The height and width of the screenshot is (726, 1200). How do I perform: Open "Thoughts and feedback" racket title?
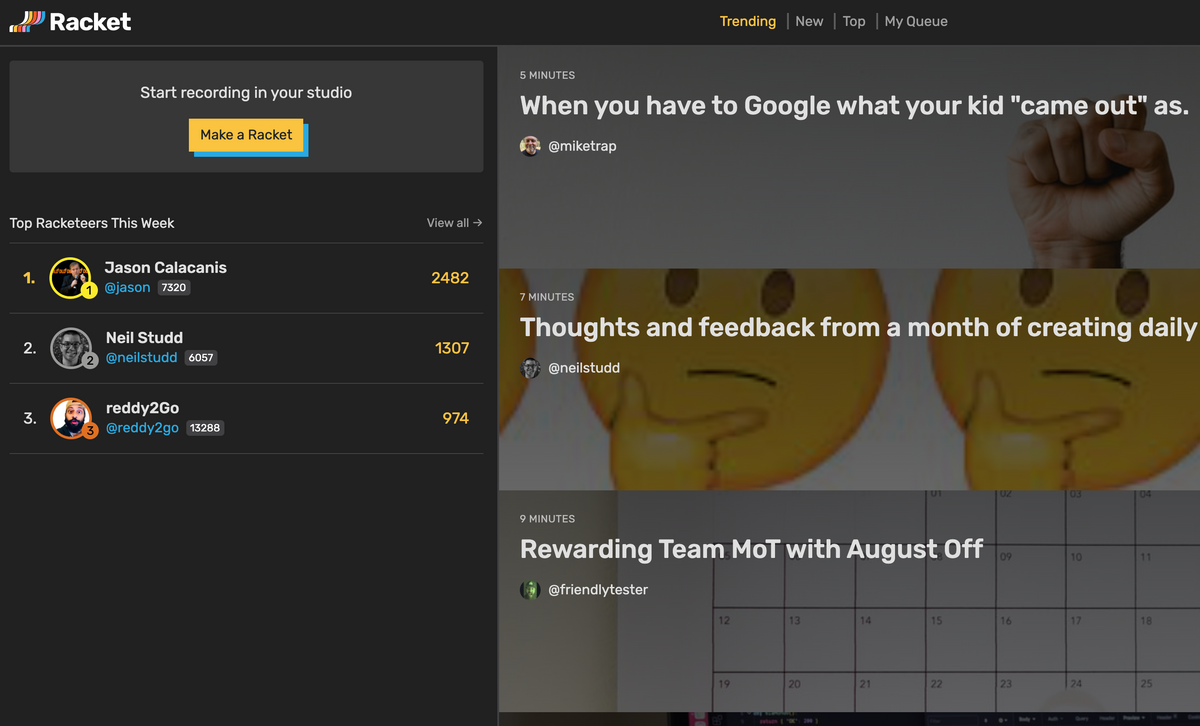point(858,328)
